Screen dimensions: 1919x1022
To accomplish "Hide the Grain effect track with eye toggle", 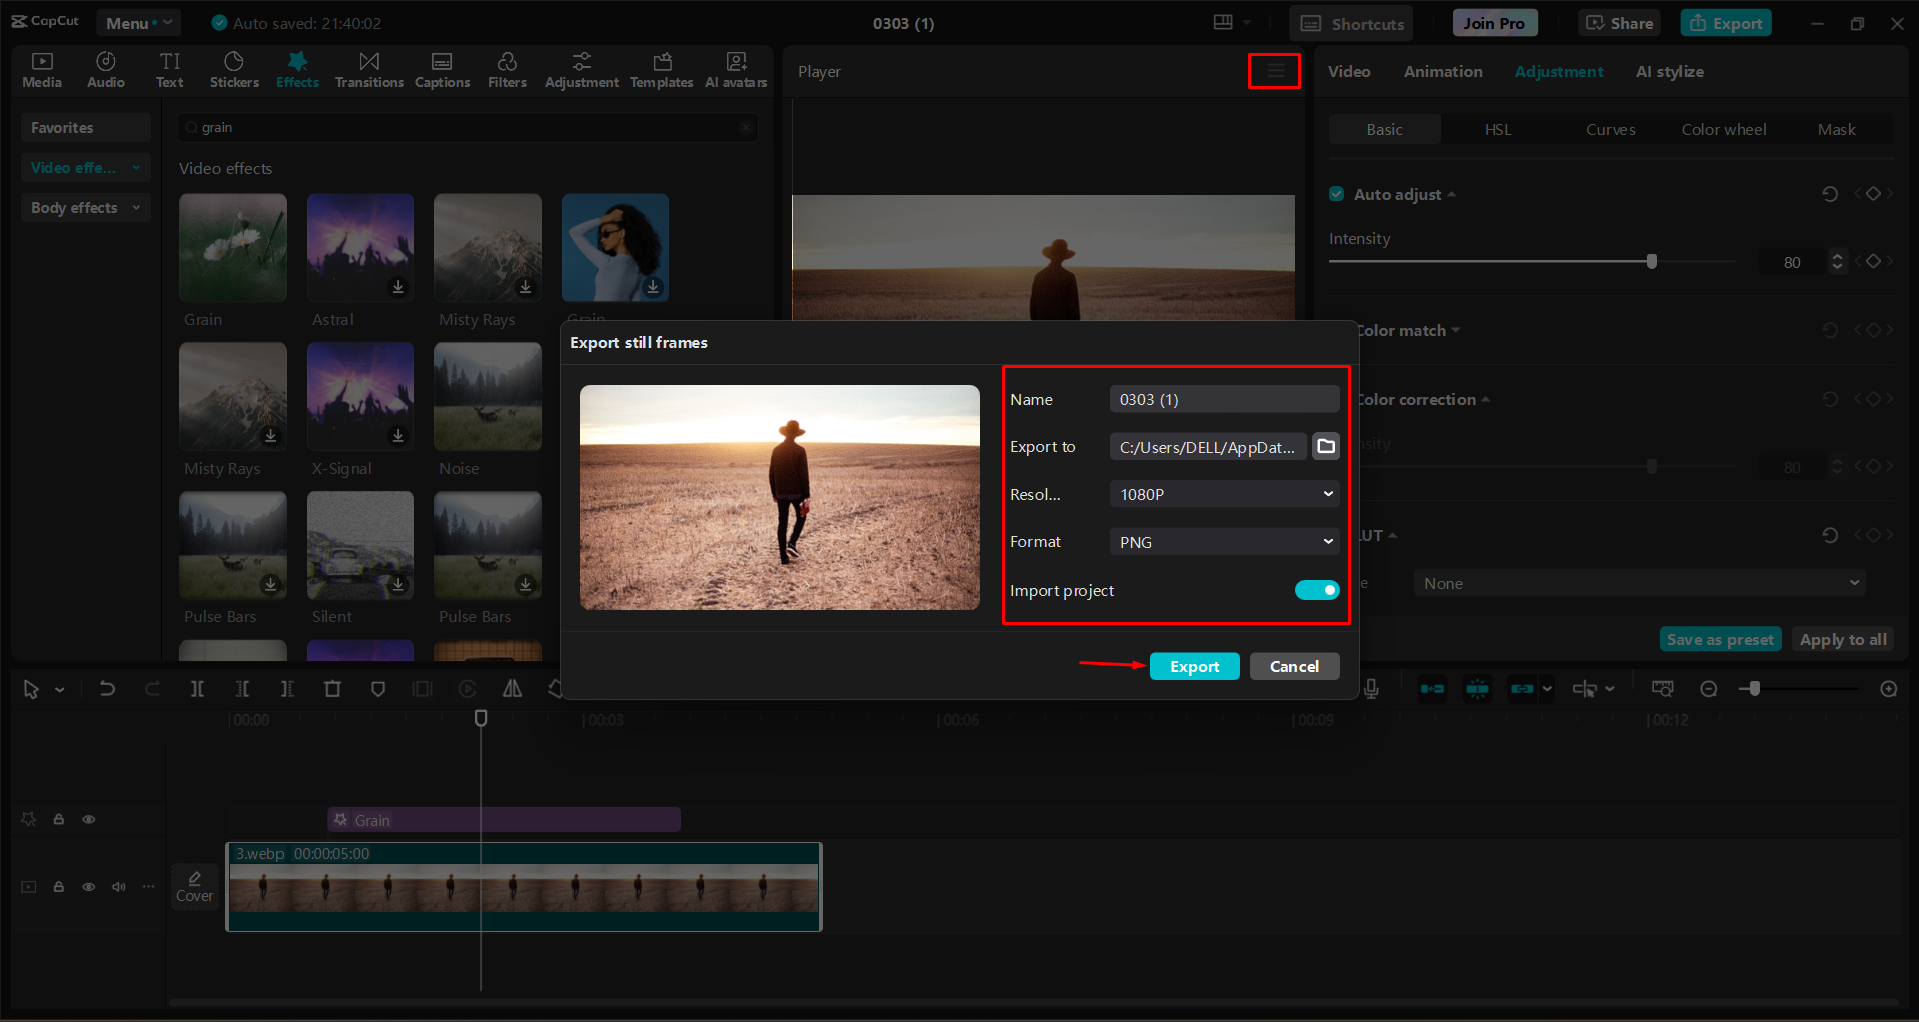I will point(88,818).
